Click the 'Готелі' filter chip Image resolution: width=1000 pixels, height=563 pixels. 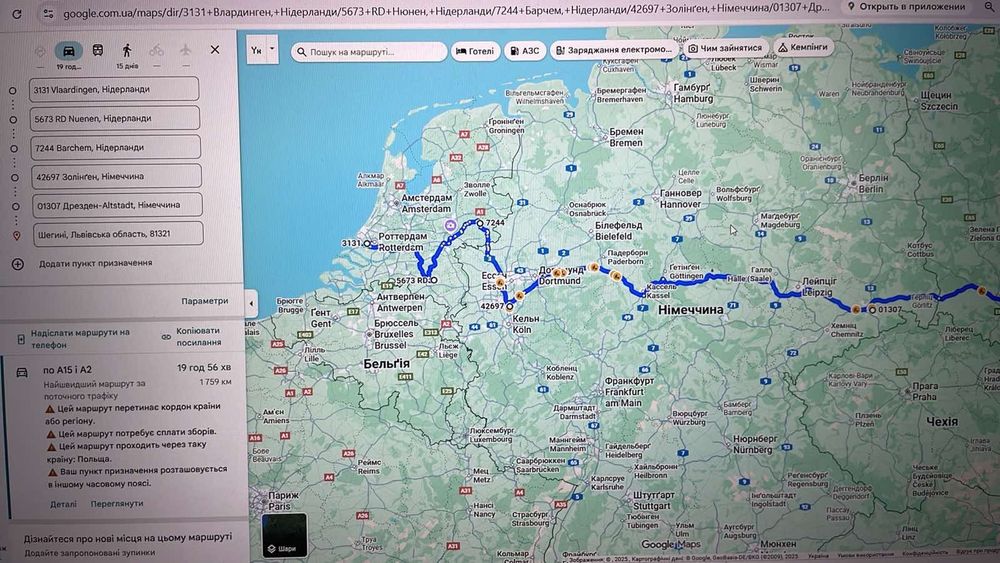pyautogui.click(x=476, y=51)
